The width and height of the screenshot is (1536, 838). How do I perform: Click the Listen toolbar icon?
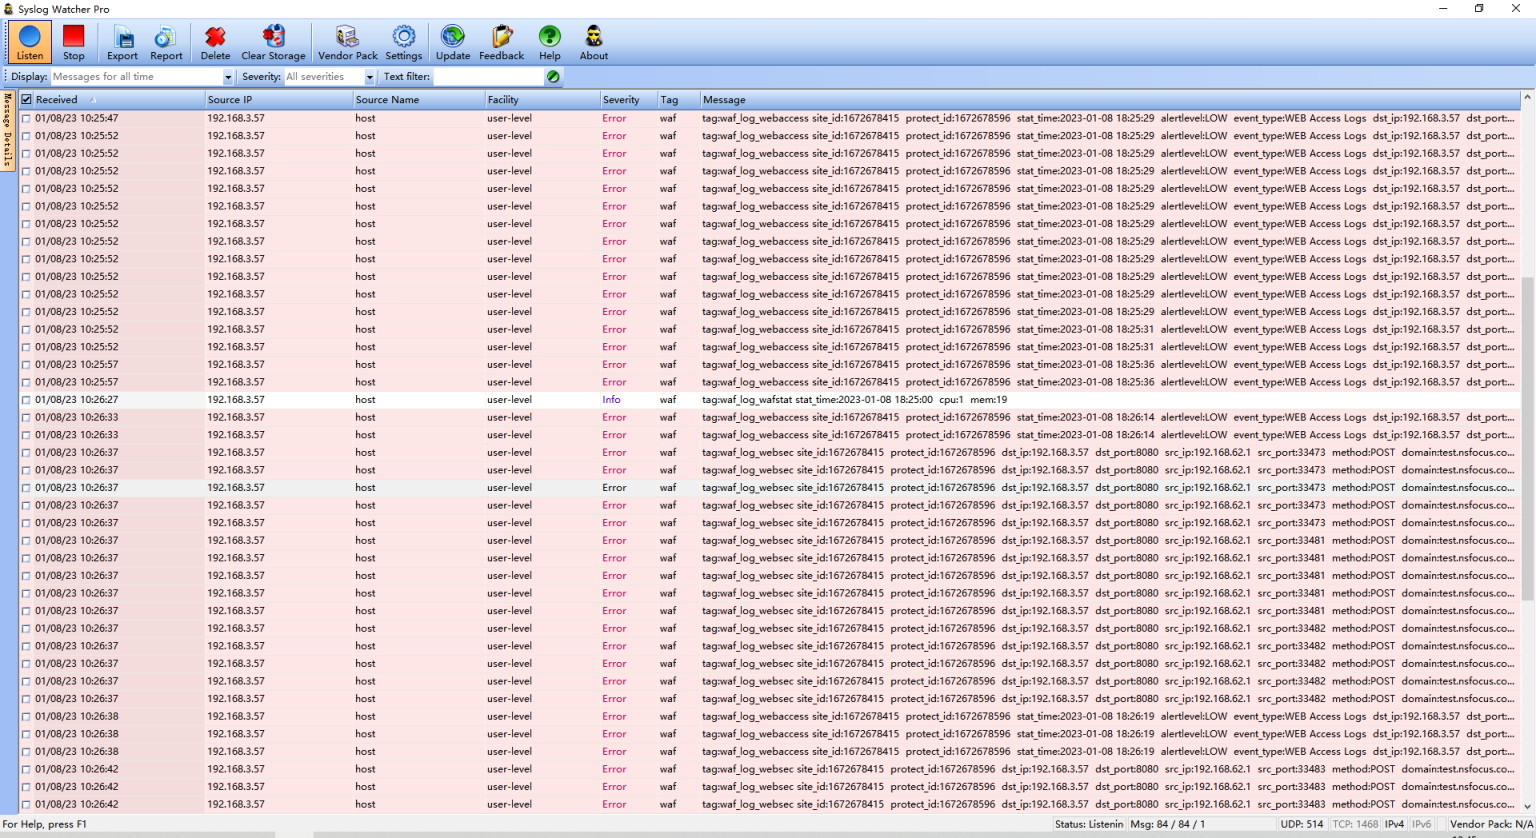tap(28, 42)
